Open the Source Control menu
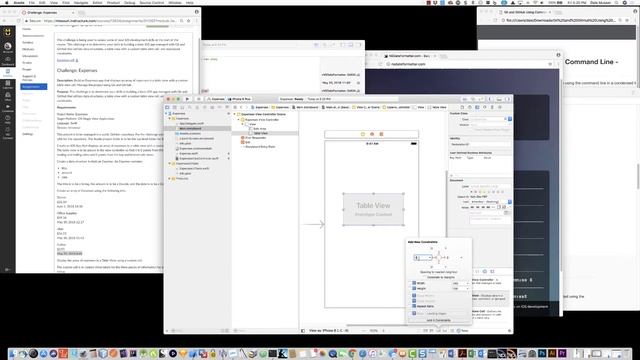Image resolution: width=640 pixels, height=360 pixels. (151, 2)
